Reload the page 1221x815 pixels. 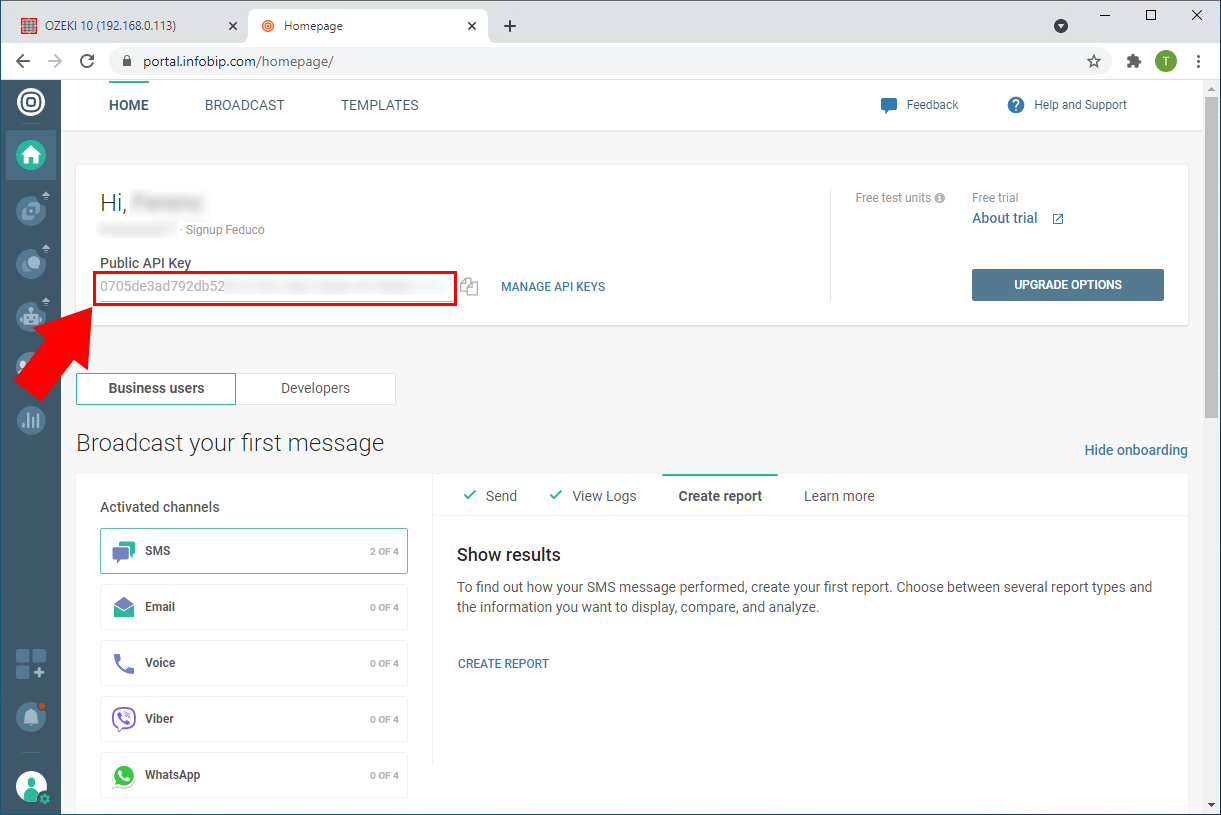pos(87,61)
